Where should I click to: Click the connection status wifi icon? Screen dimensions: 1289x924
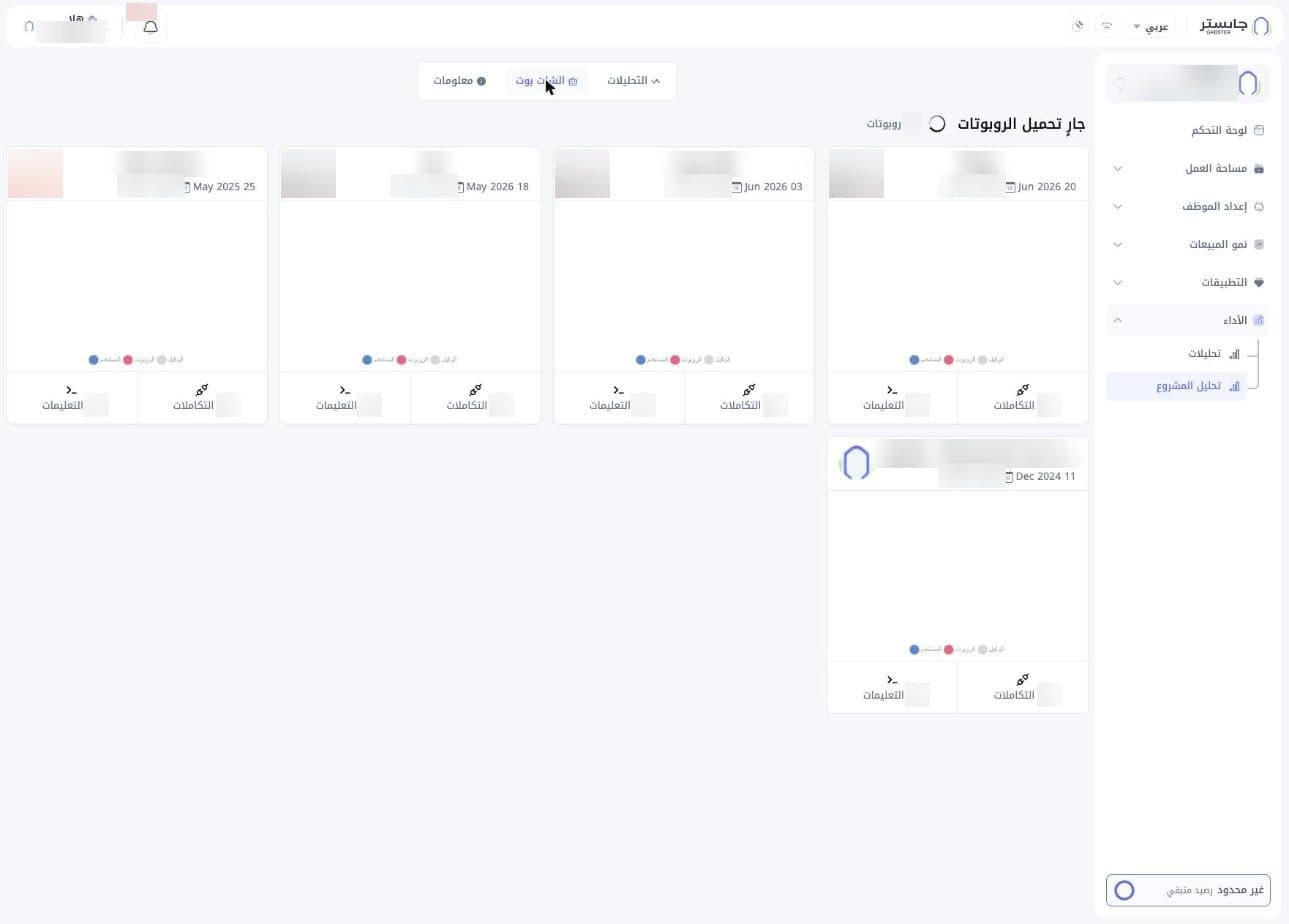tap(1107, 26)
